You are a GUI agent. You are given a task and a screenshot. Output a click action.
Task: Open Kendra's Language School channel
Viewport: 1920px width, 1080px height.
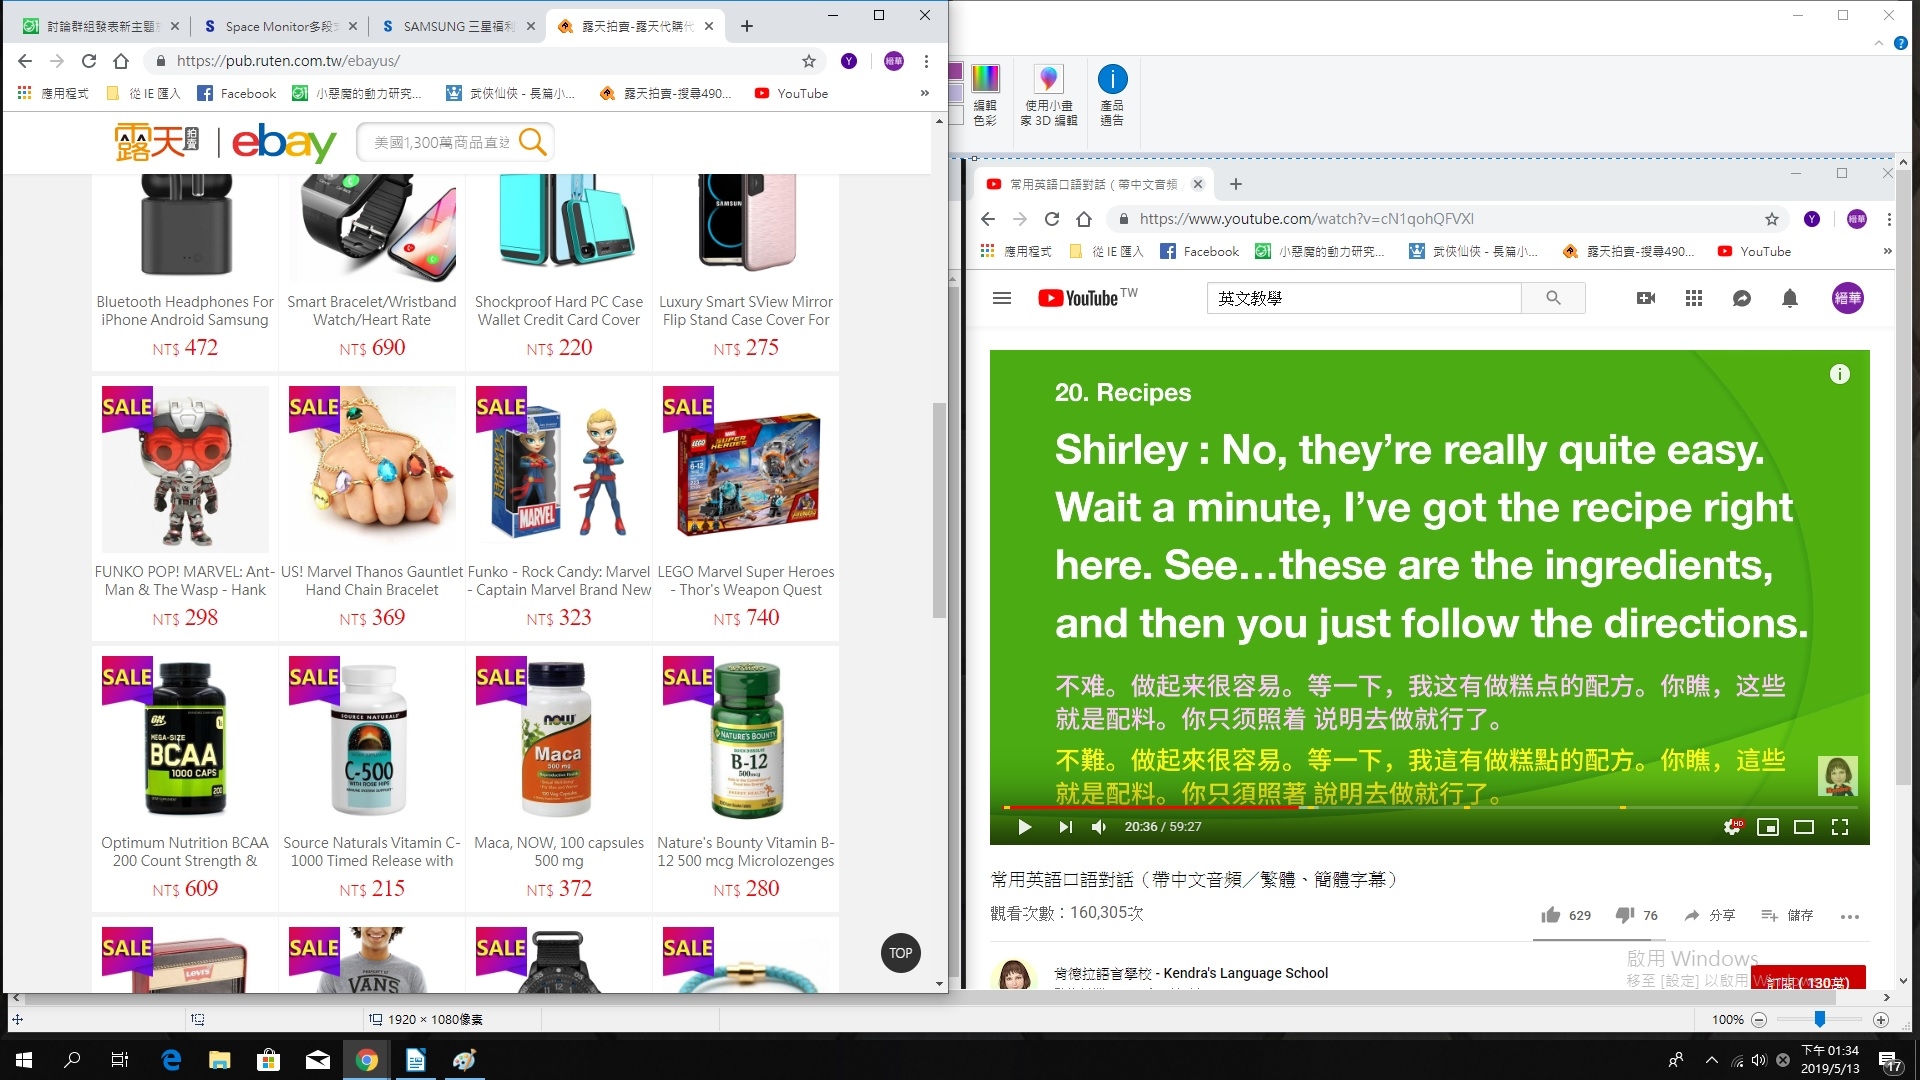pyautogui.click(x=1191, y=973)
